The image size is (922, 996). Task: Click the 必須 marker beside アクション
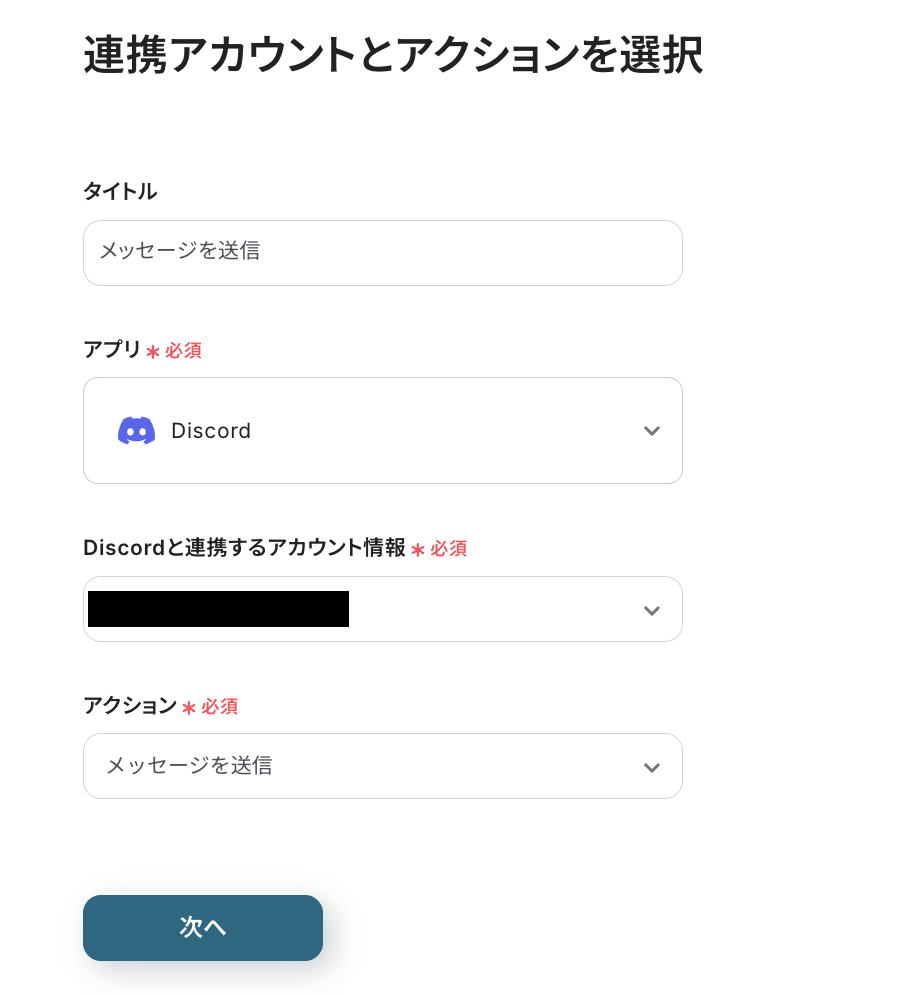(x=219, y=707)
